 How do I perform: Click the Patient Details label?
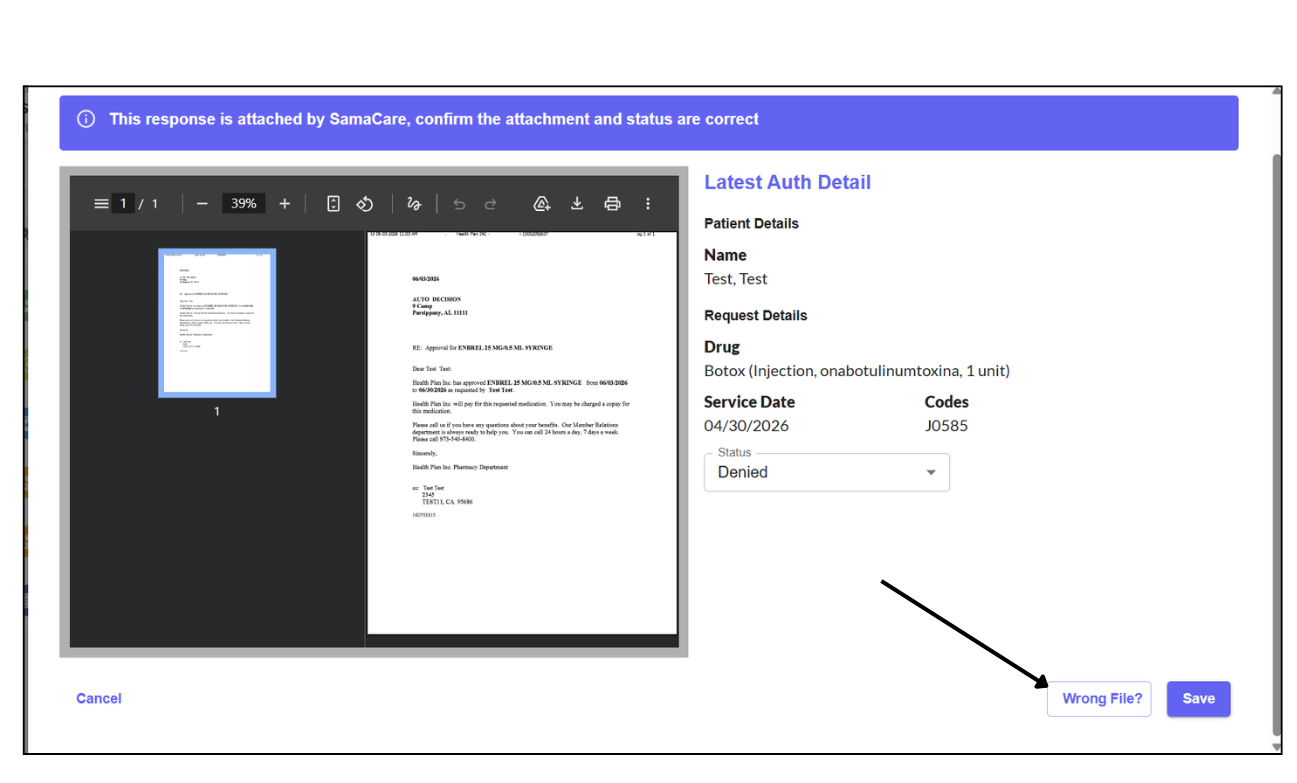click(752, 223)
